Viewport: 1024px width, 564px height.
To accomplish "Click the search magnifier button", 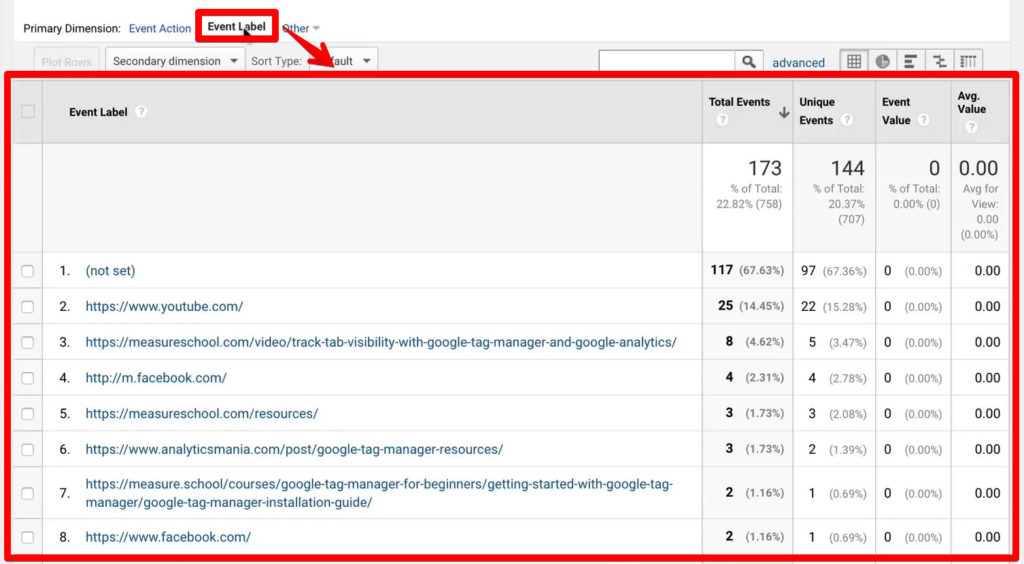I will point(749,61).
